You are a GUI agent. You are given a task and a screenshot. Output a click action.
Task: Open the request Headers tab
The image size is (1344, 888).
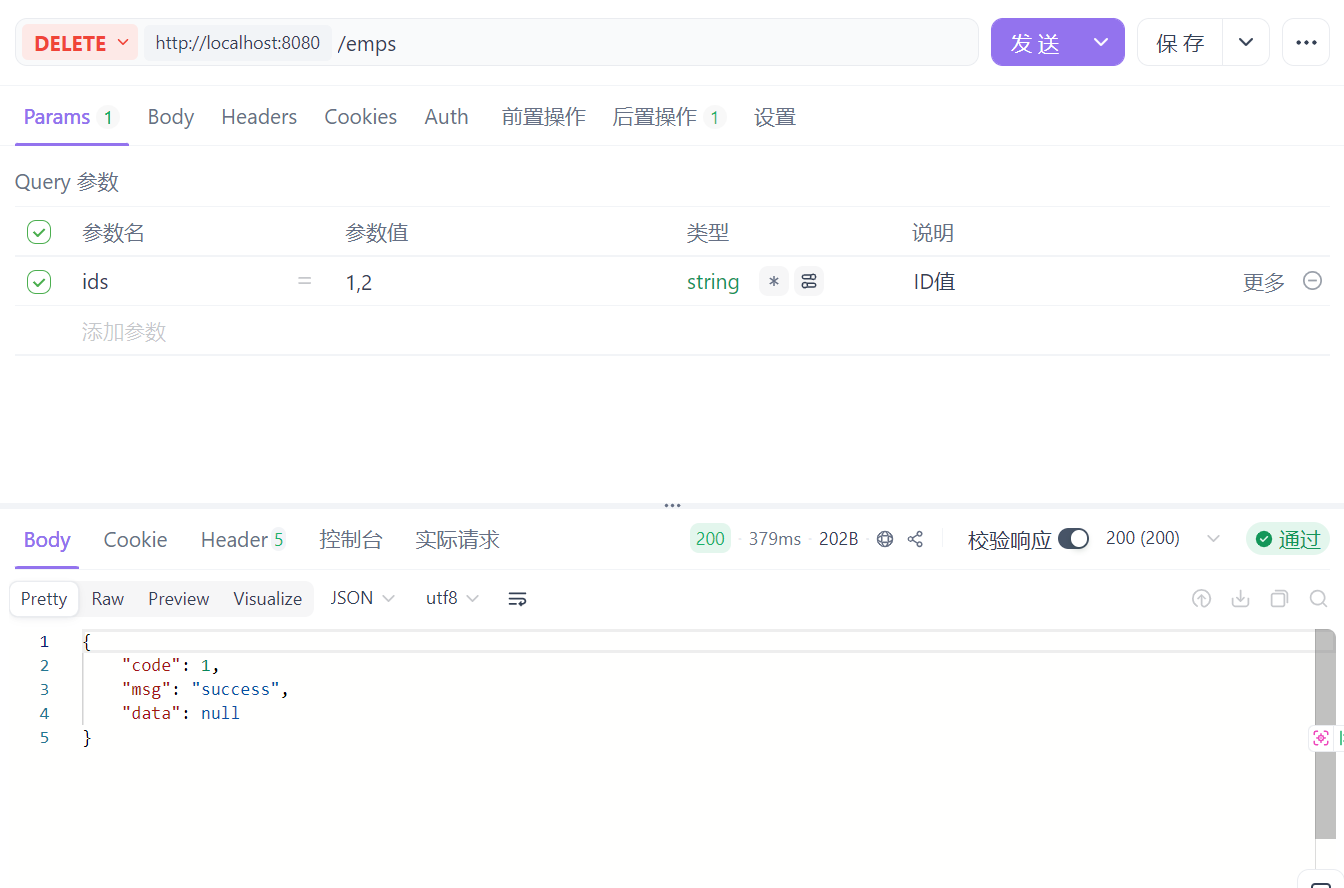(259, 117)
